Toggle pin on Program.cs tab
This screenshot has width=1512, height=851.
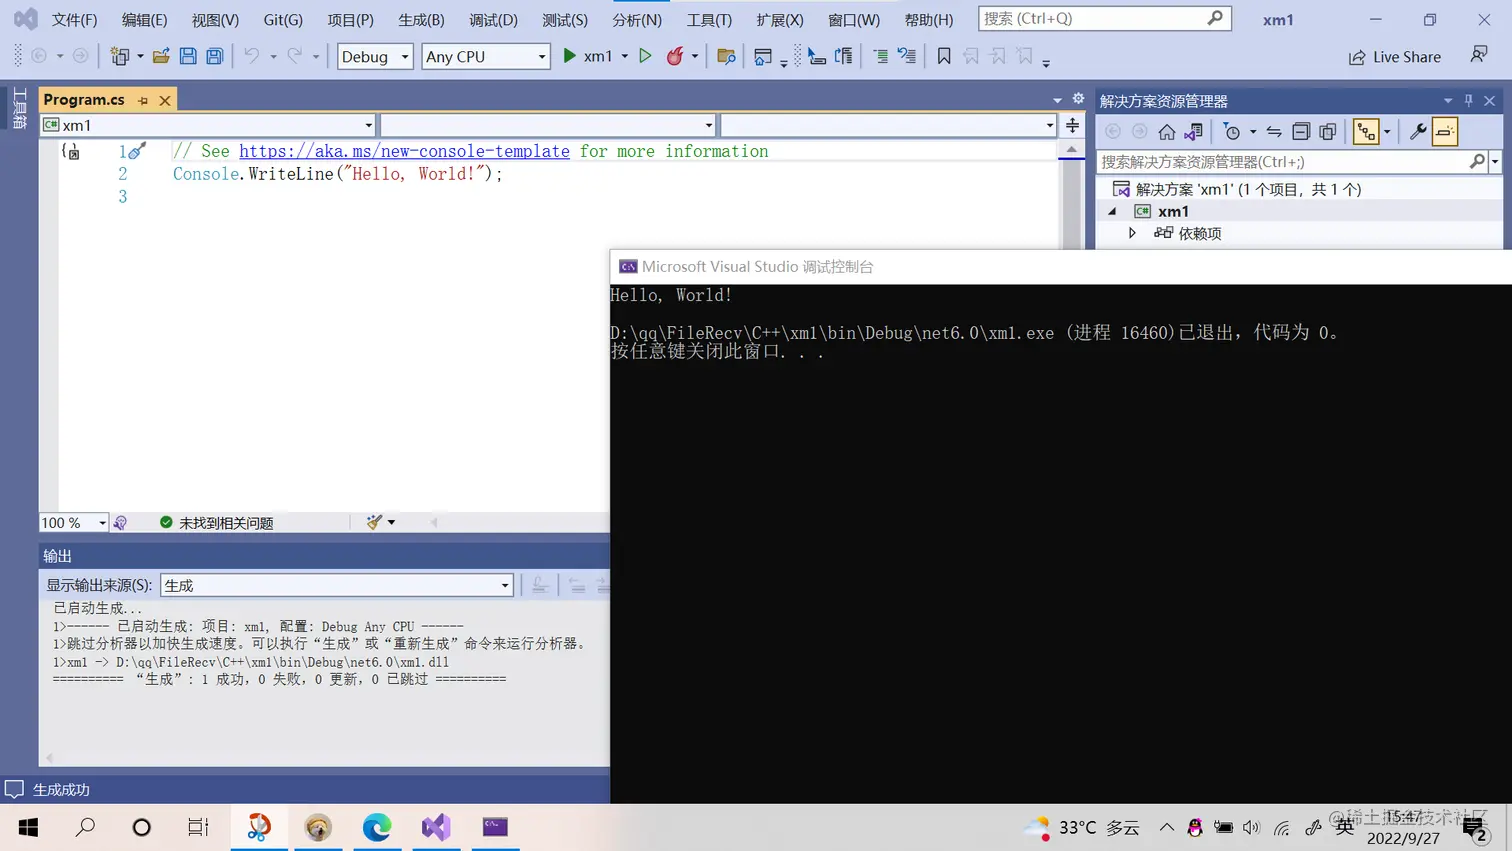coord(143,100)
